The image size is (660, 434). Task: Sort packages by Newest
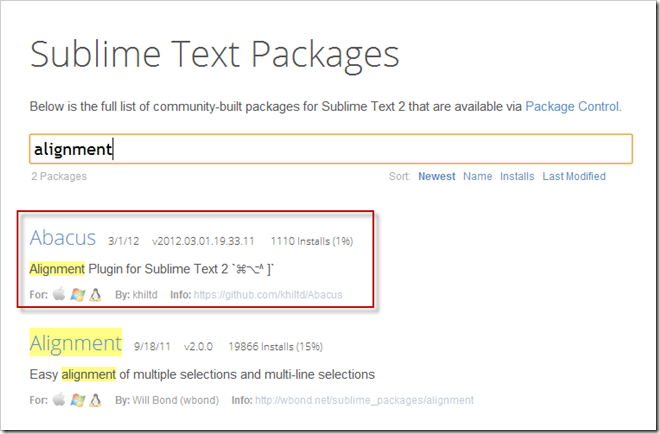[436, 177]
